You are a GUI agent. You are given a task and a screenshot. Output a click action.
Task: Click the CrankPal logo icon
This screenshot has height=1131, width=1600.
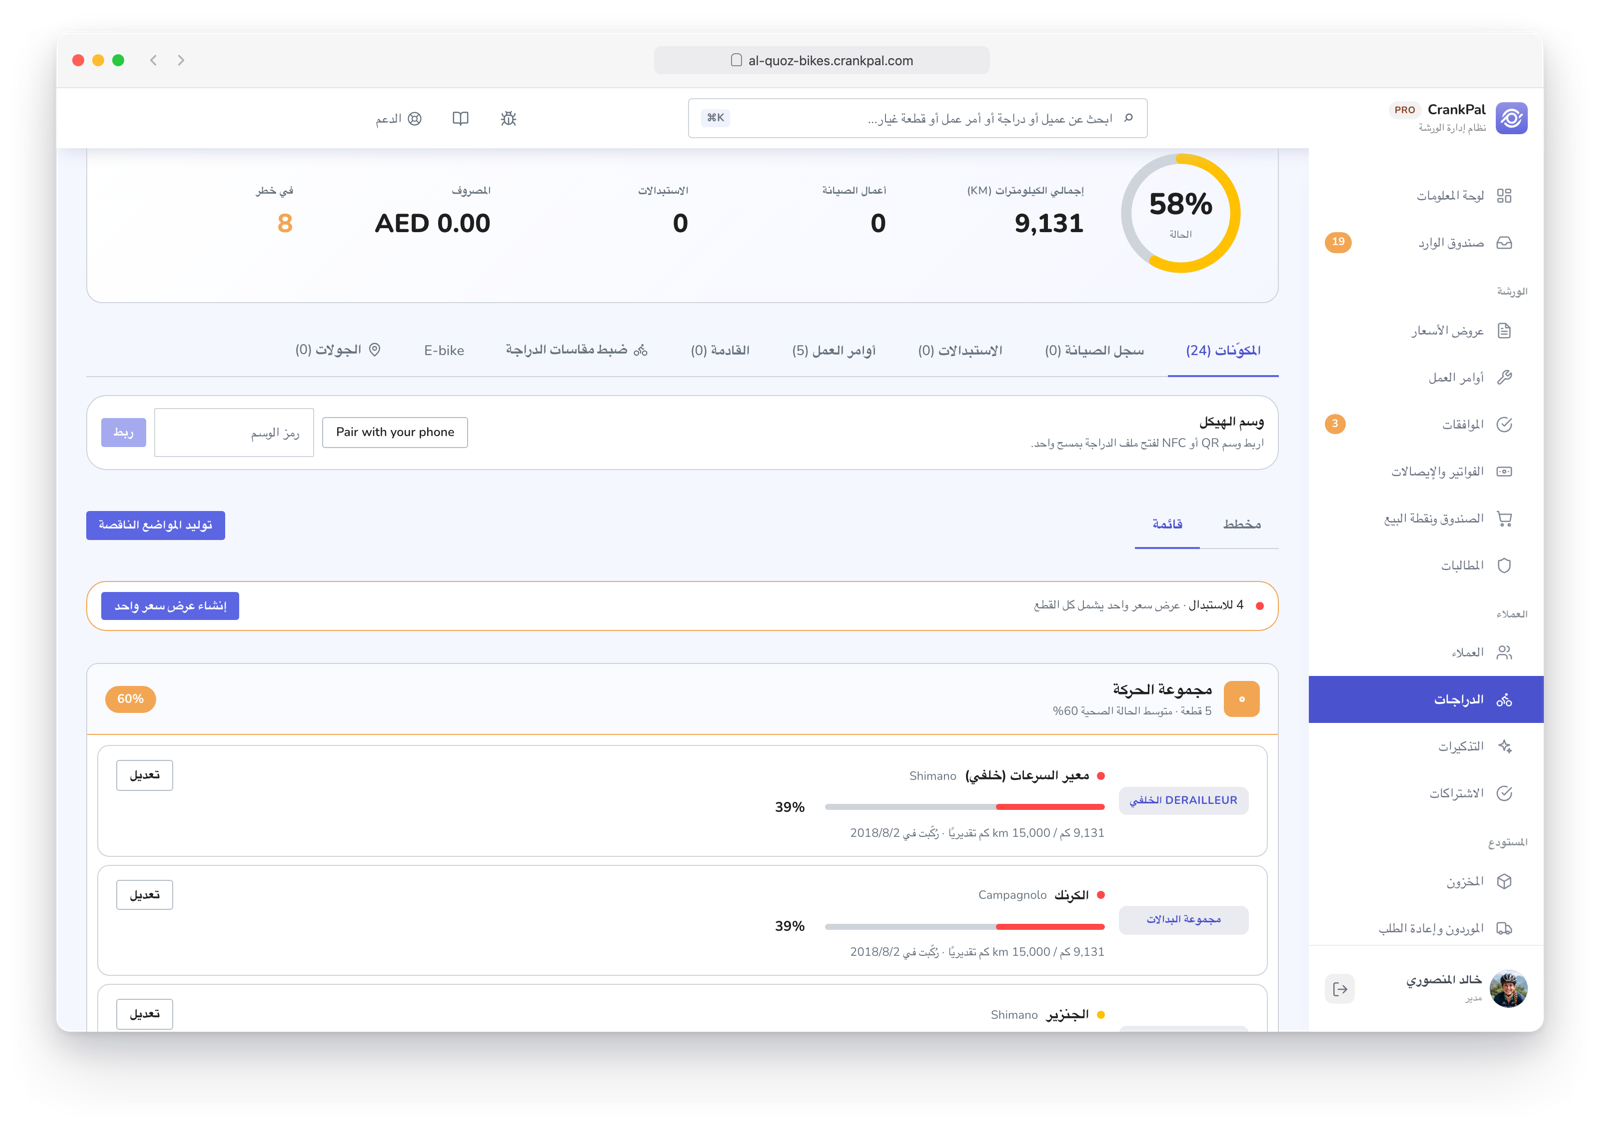[1511, 118]
